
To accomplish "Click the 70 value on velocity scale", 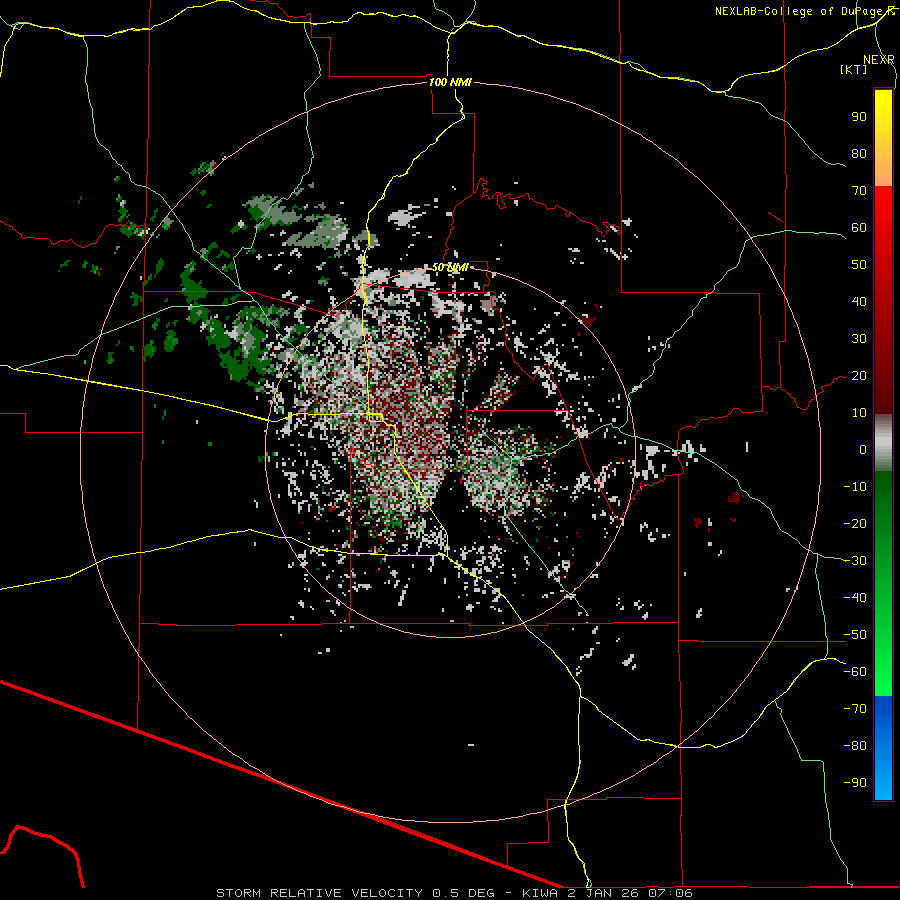I will pyautogui.click(x=859, y=191).
